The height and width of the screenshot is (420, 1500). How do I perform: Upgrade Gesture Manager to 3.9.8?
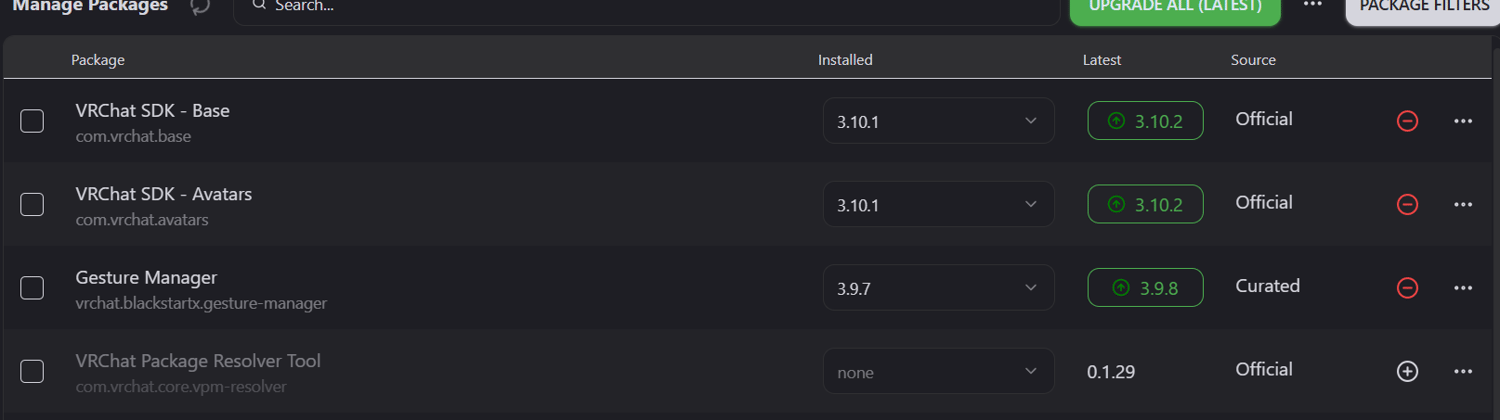(x=1145, y=288)
